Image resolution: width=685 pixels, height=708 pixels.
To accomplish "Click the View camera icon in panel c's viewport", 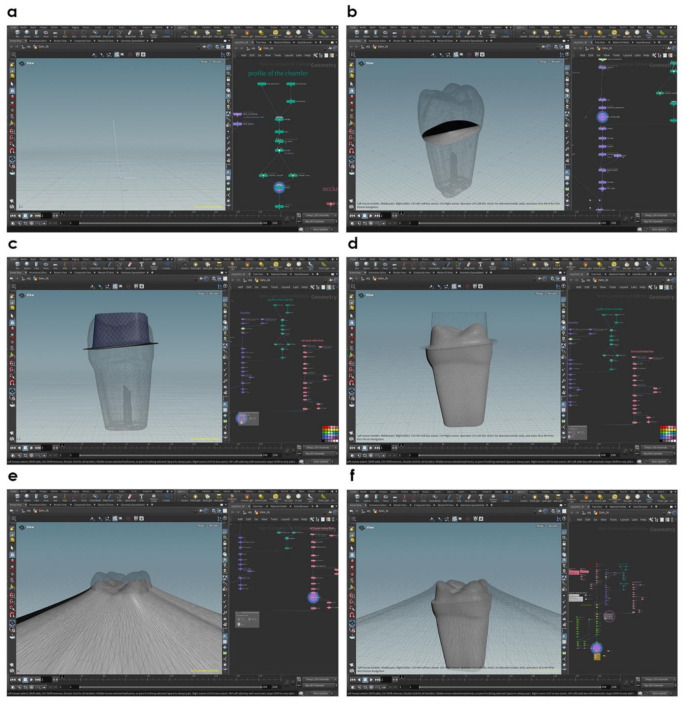I will pos(19,296).
